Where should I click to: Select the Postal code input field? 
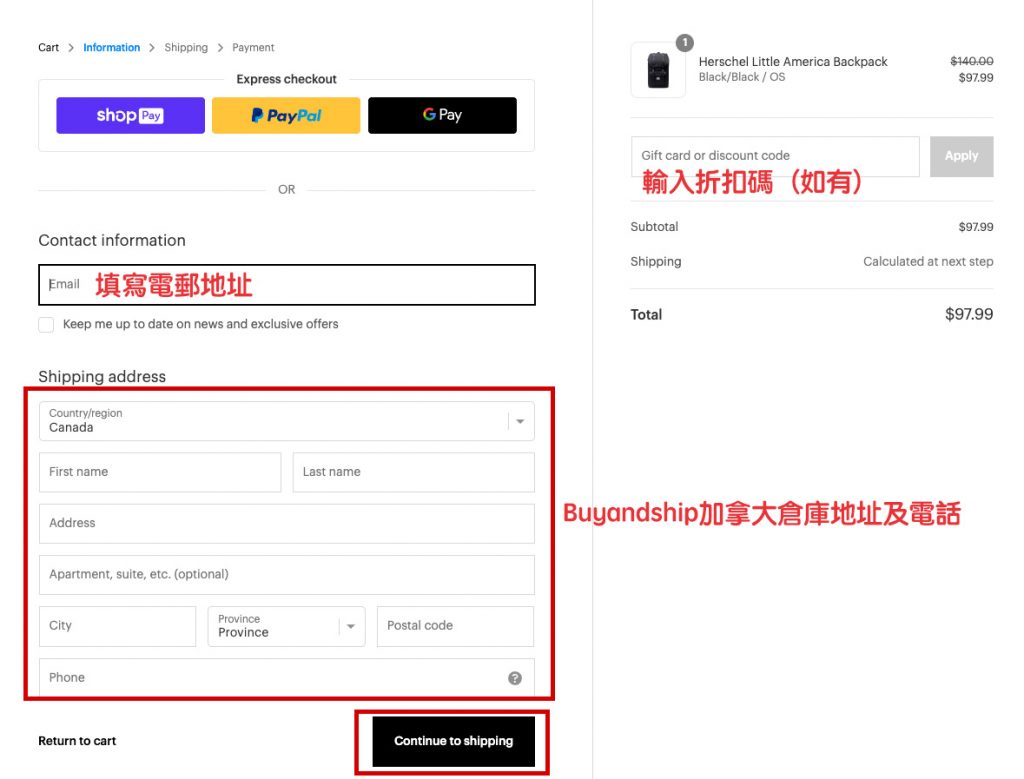click(455, 626)
